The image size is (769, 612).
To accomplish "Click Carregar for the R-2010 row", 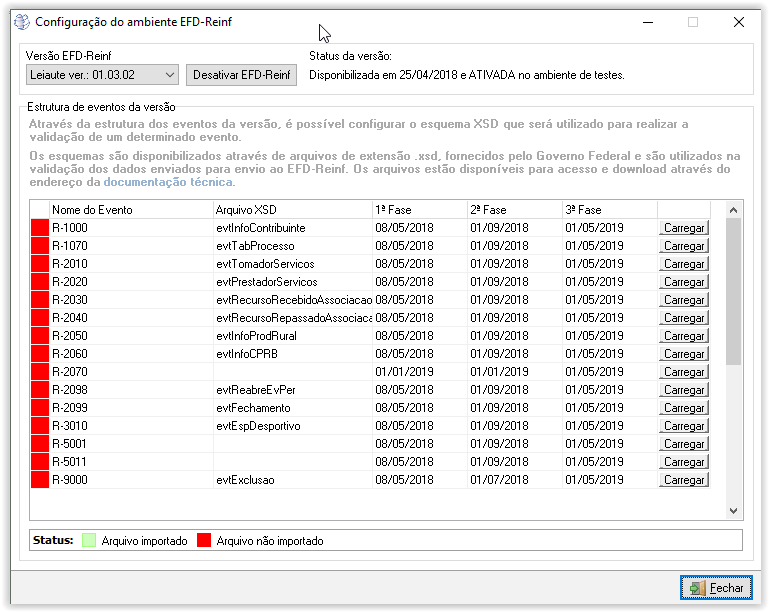I will point(684,264).
